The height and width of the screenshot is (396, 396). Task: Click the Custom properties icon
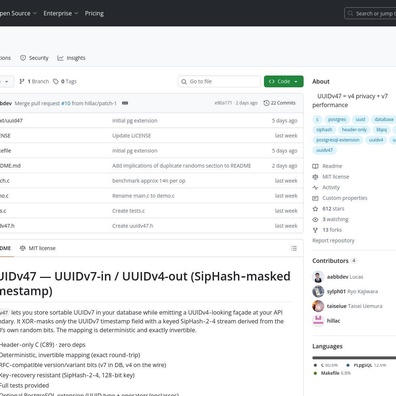pos(315,198)
